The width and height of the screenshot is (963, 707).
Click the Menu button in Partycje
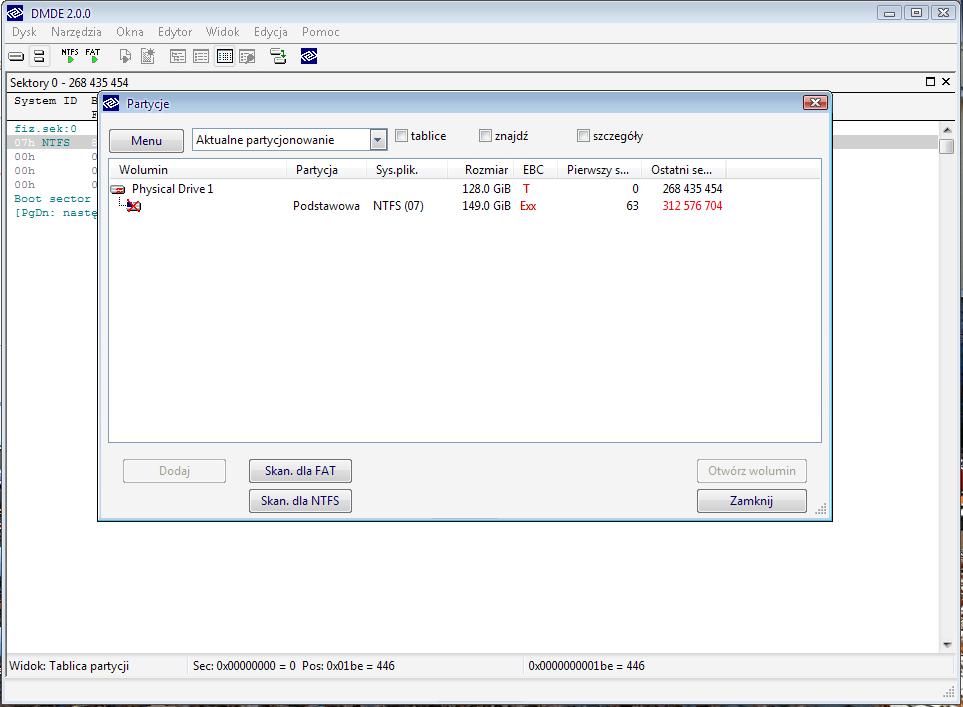pyautogui.click(x=146, y=141)
